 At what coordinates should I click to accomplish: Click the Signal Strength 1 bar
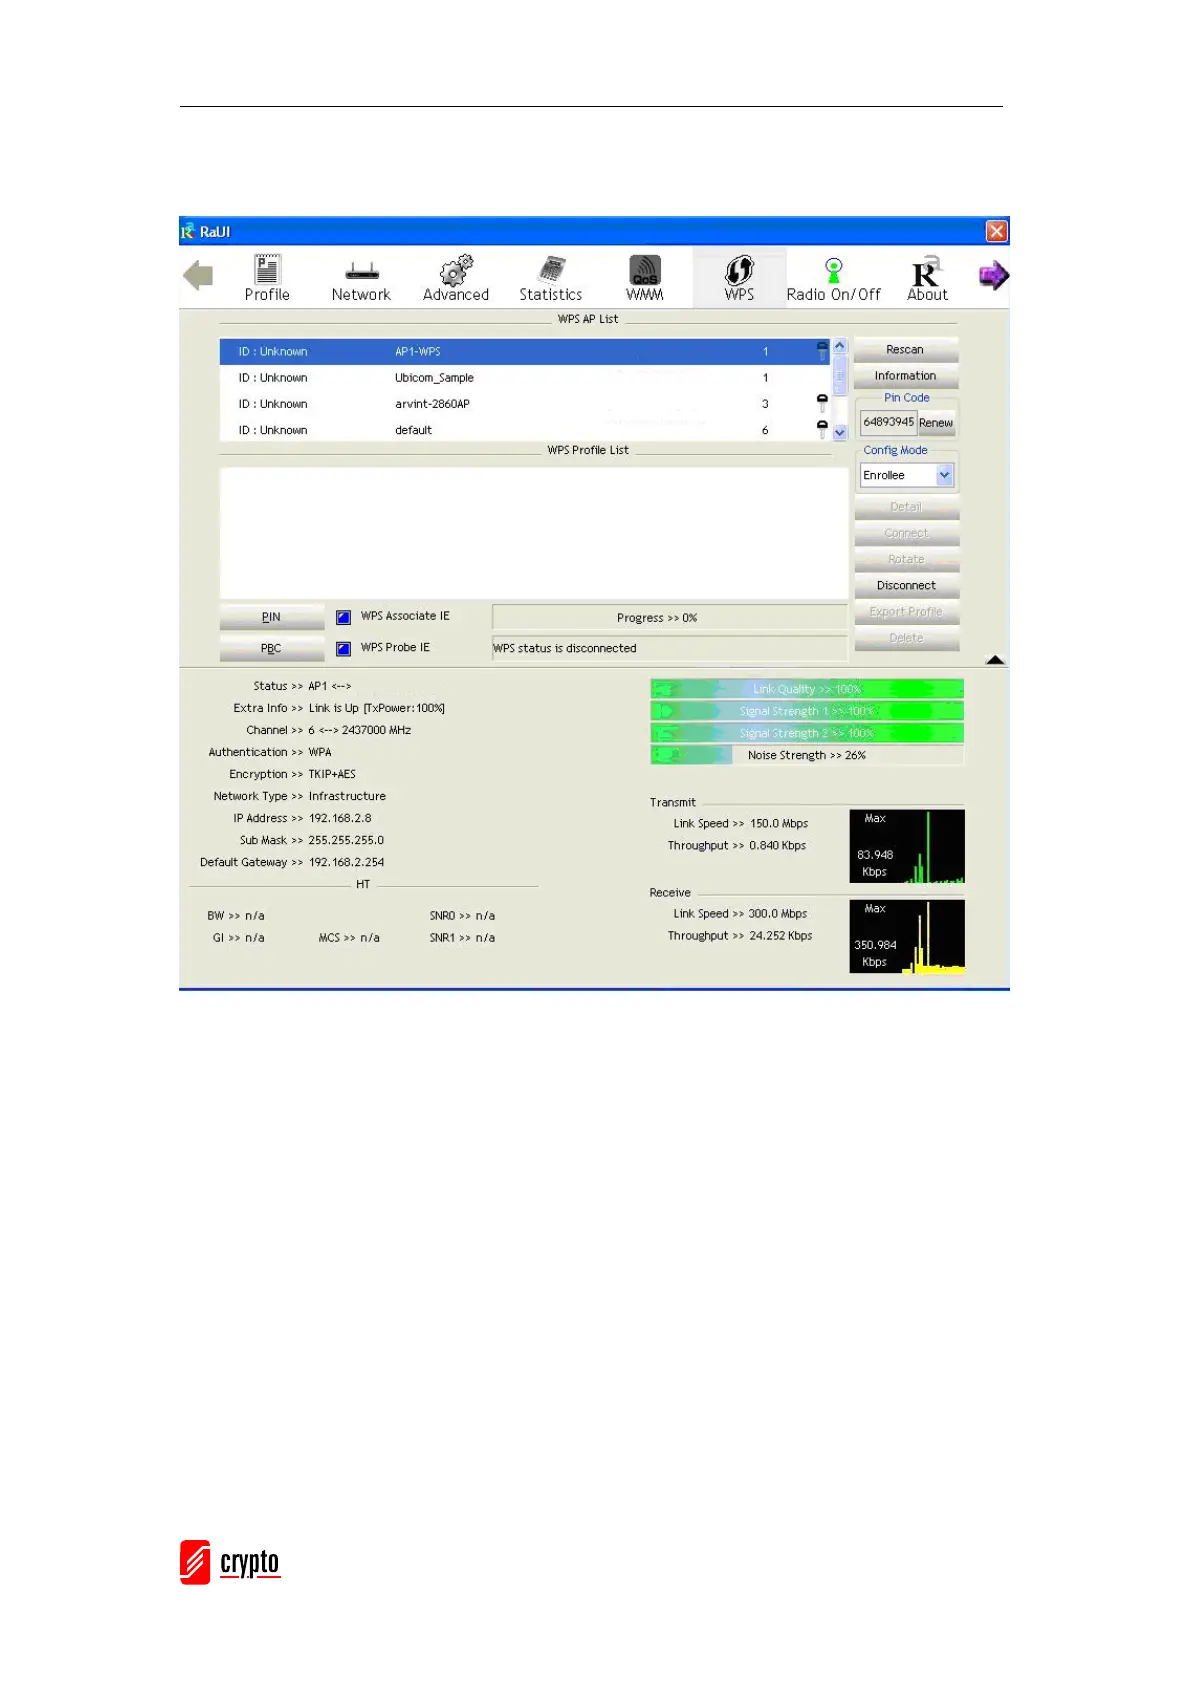(x=807, y=711)
